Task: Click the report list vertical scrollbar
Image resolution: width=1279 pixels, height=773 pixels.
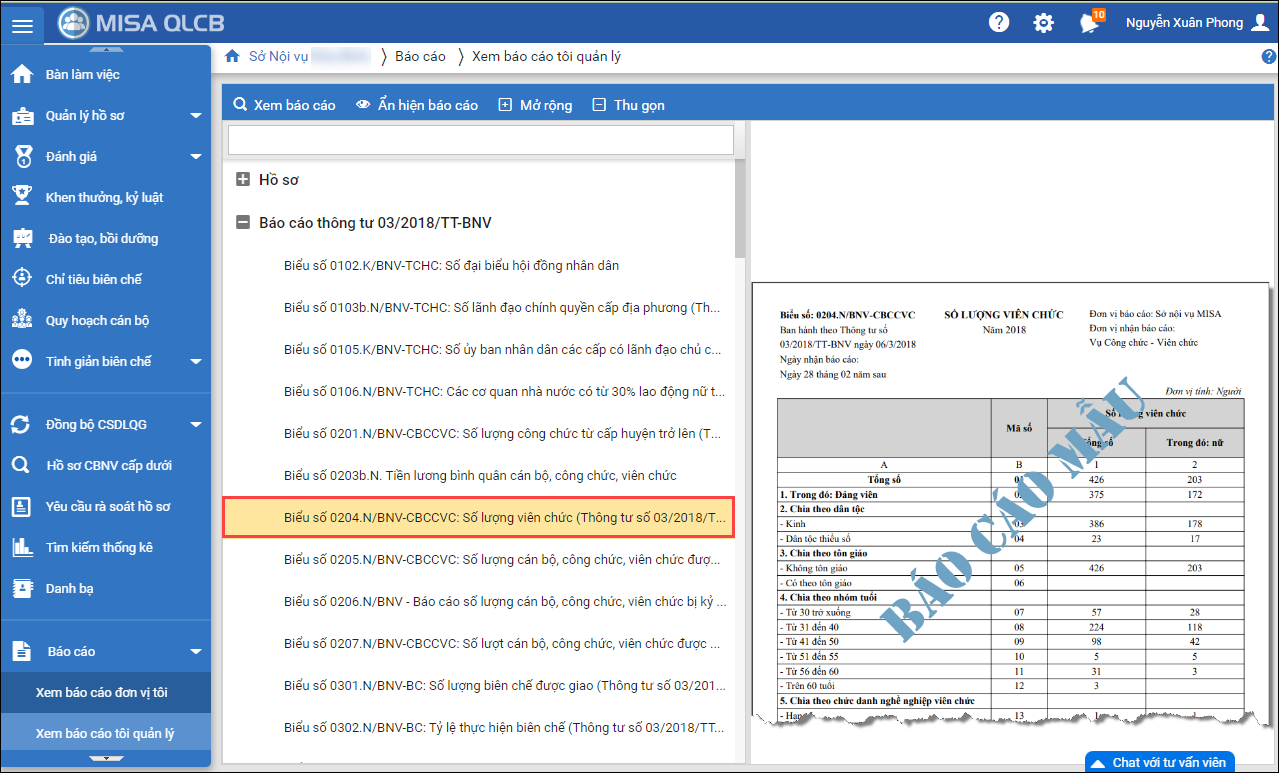Action: 739,210
